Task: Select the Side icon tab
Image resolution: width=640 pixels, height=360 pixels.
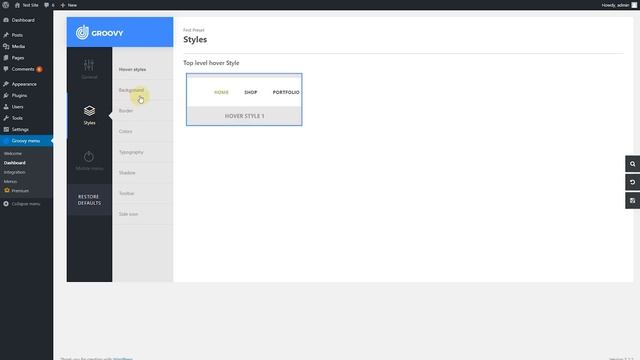Action: tap(143, 214)
